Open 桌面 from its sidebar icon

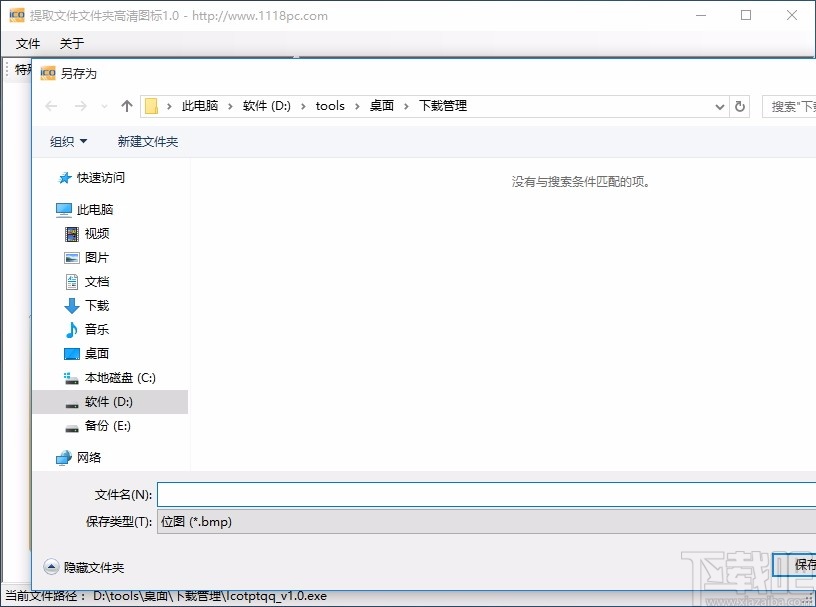pos(70,353)
